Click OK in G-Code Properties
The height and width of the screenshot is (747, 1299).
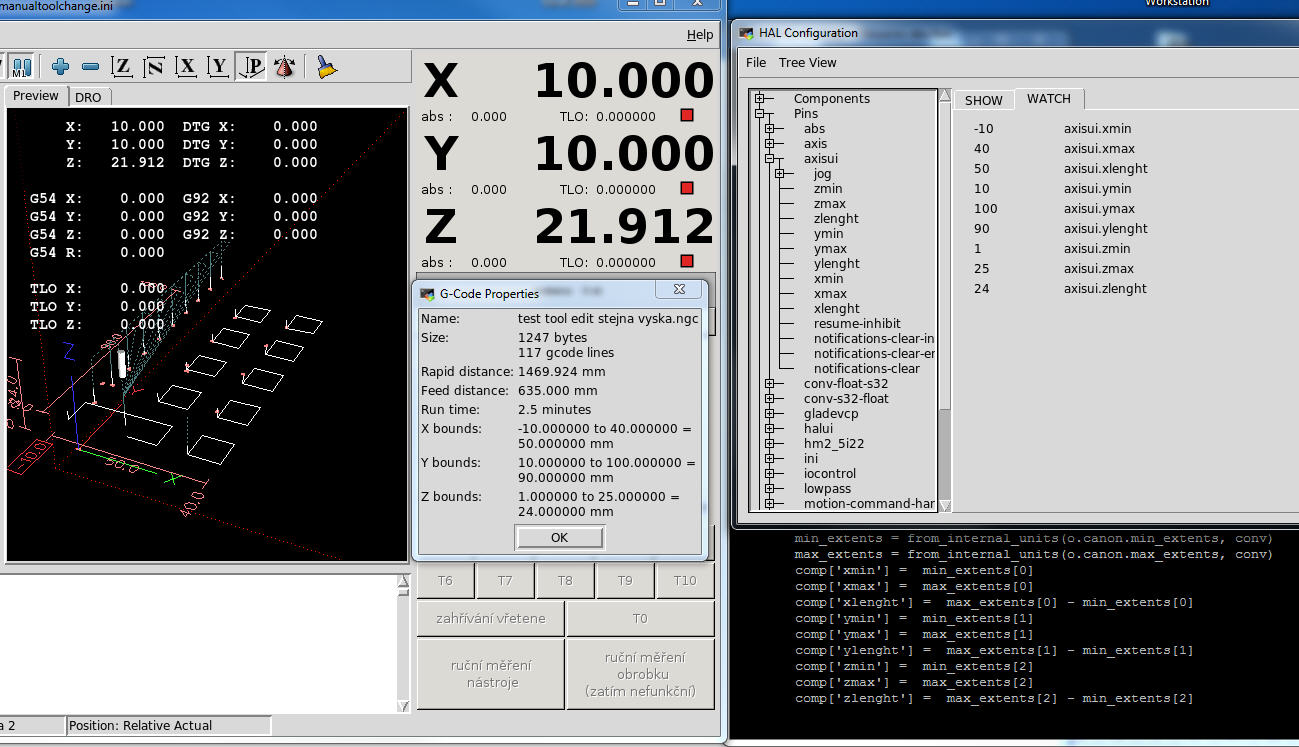point(559,538)
